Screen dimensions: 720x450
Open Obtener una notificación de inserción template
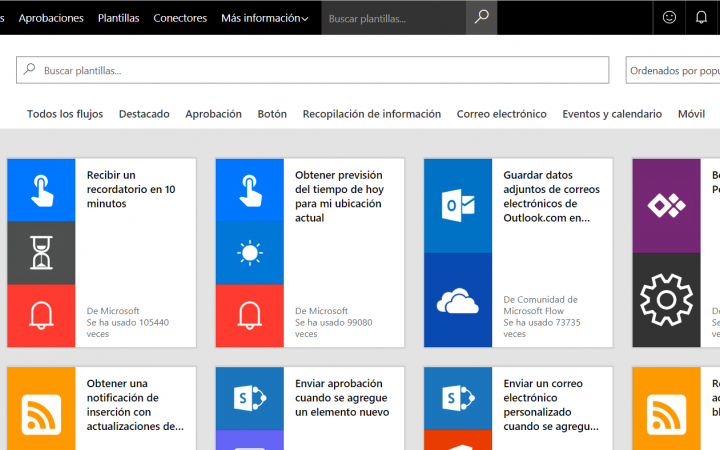[x=135, y=405]
